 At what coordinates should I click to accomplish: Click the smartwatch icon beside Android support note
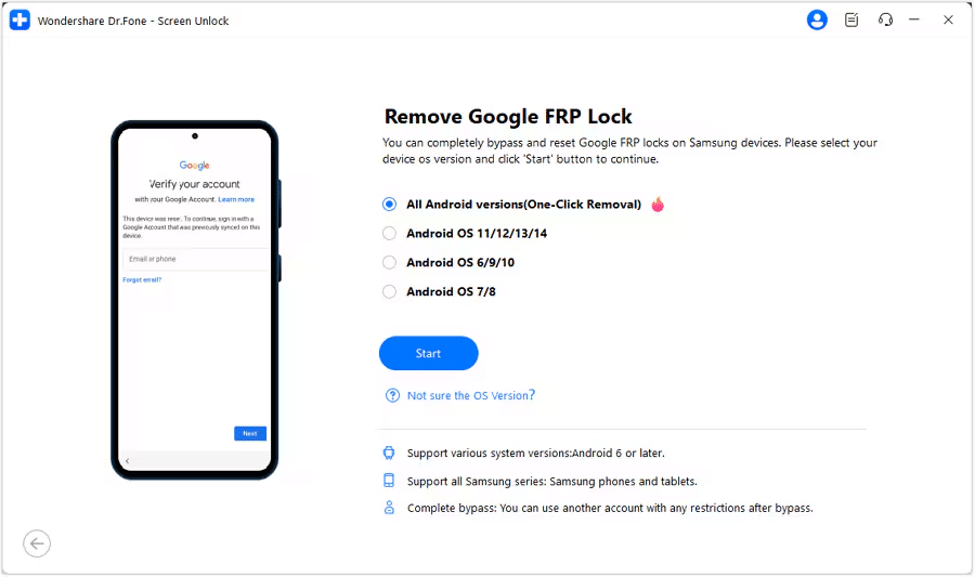(390, 452)
